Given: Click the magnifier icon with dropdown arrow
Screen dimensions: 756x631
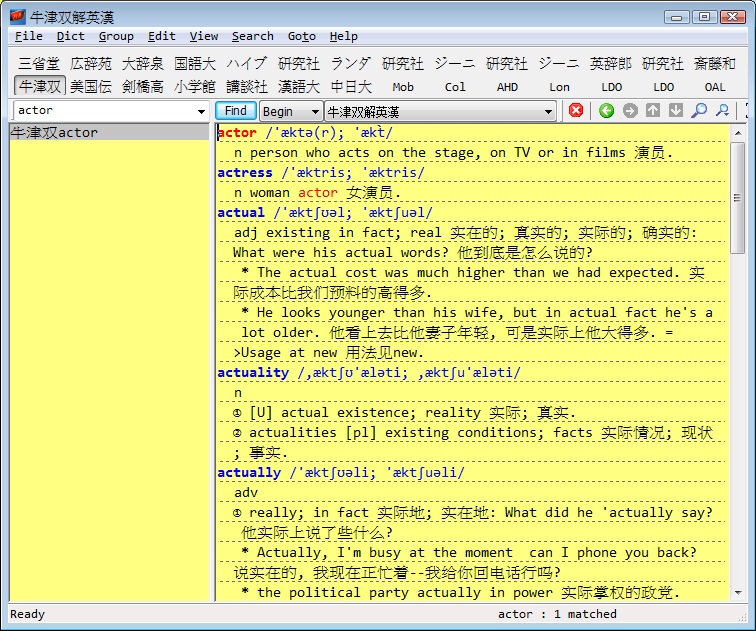Looking at the screenshot, I should pyautogui.click(x=722, y=111).
